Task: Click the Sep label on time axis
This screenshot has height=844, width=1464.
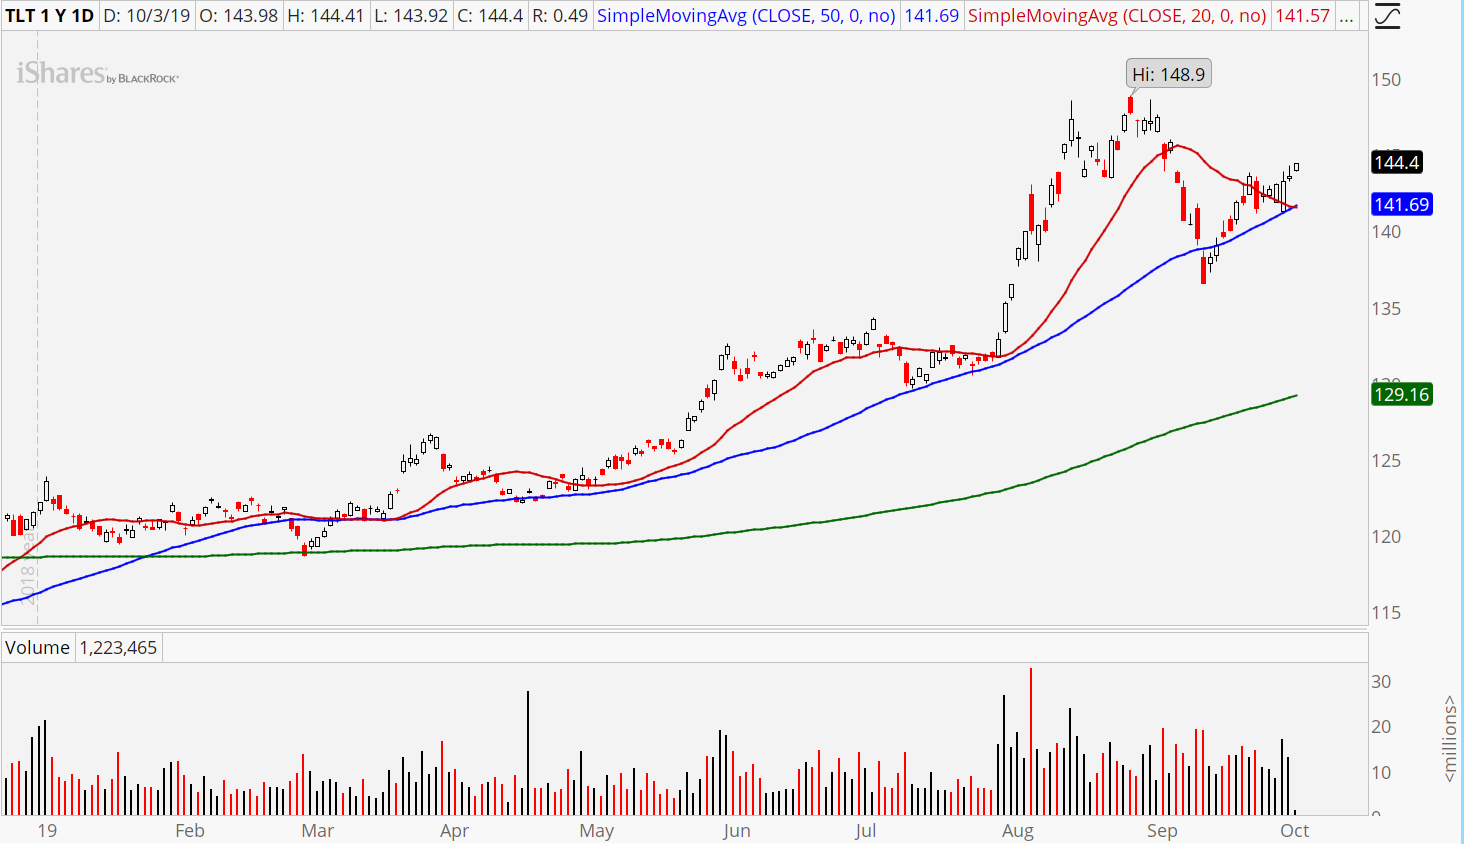Action: pyautogui.click(x=1162, y=831)
